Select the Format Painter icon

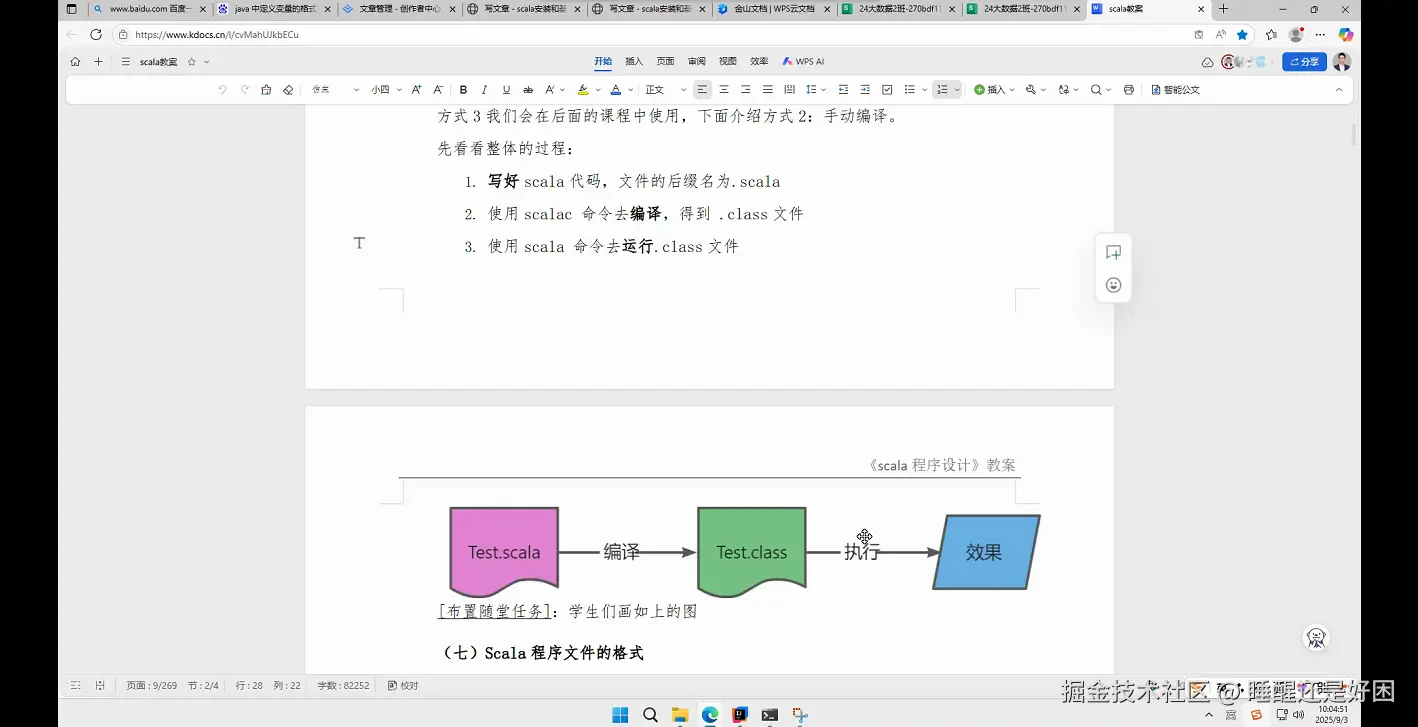266,89
